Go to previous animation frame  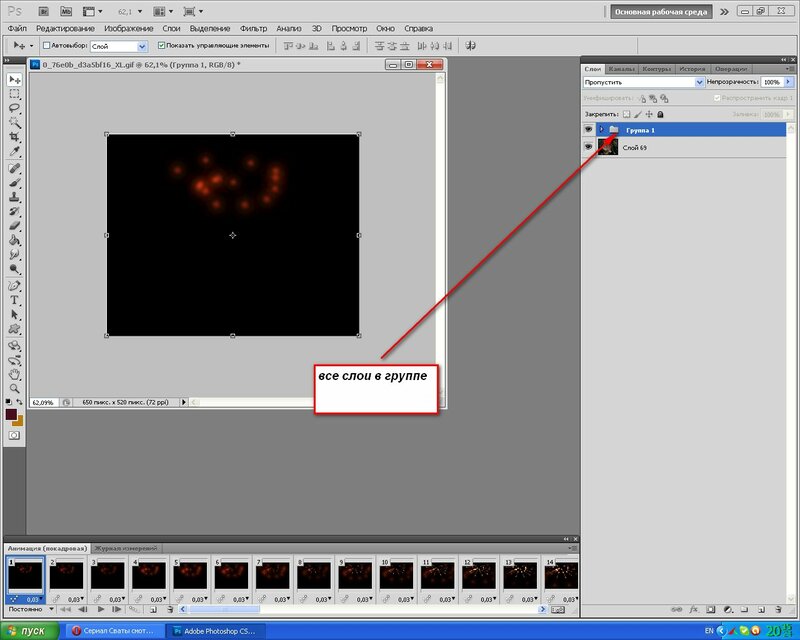83,609
